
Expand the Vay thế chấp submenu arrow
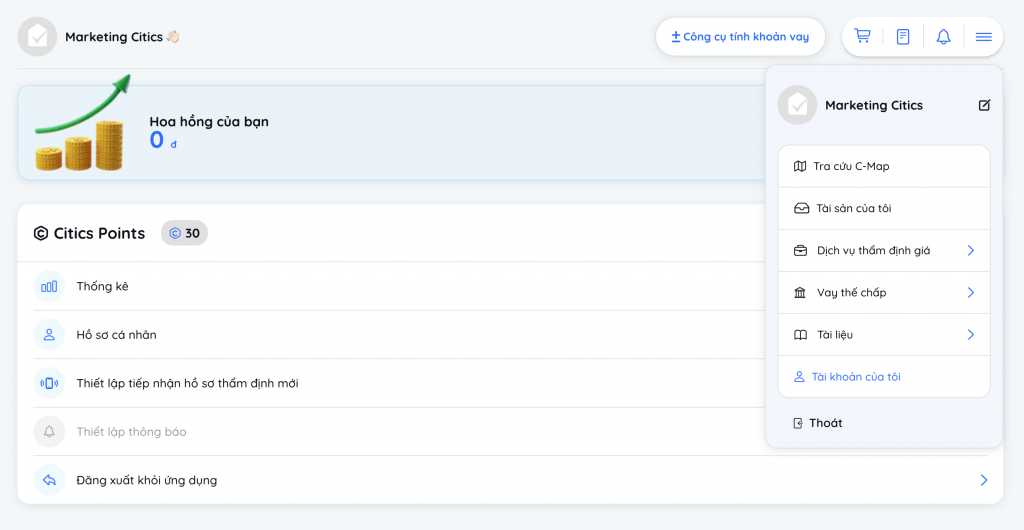970,292
